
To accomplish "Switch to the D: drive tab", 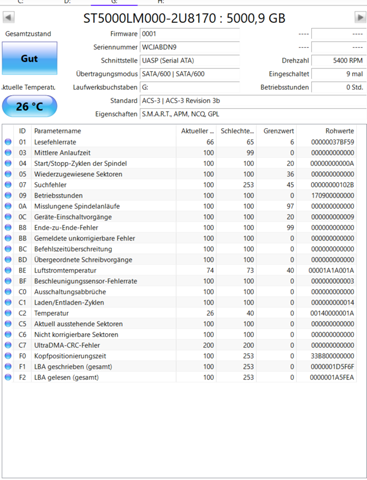I will point(67,2).
